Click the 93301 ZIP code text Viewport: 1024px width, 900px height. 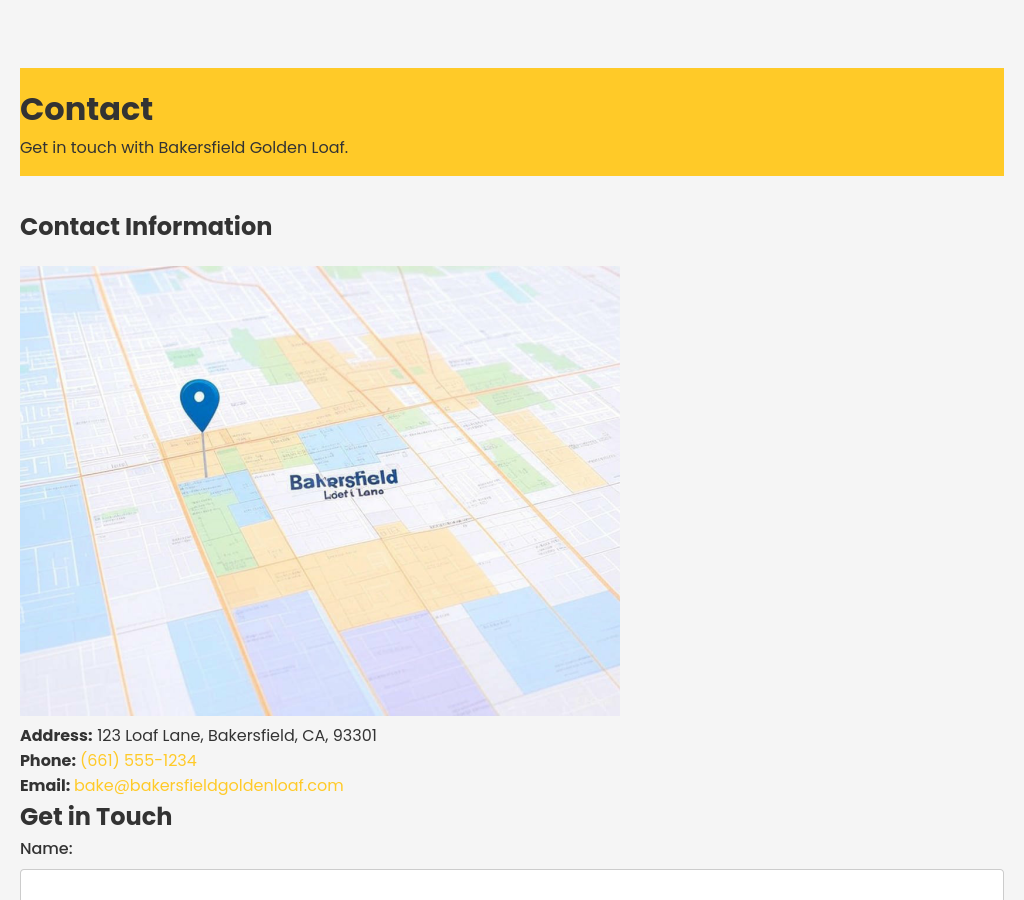pyautogui.click(x=354, y=736)
